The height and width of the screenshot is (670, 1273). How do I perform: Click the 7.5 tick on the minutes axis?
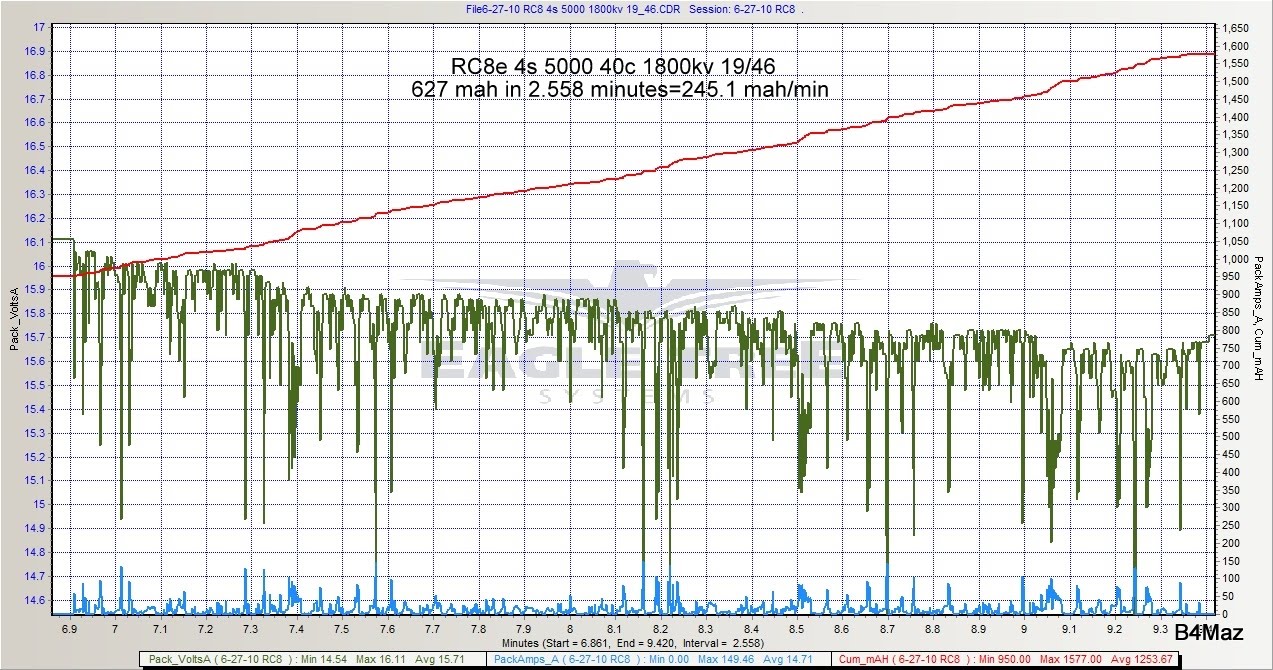pyautogui.click(x=342, y=629)
